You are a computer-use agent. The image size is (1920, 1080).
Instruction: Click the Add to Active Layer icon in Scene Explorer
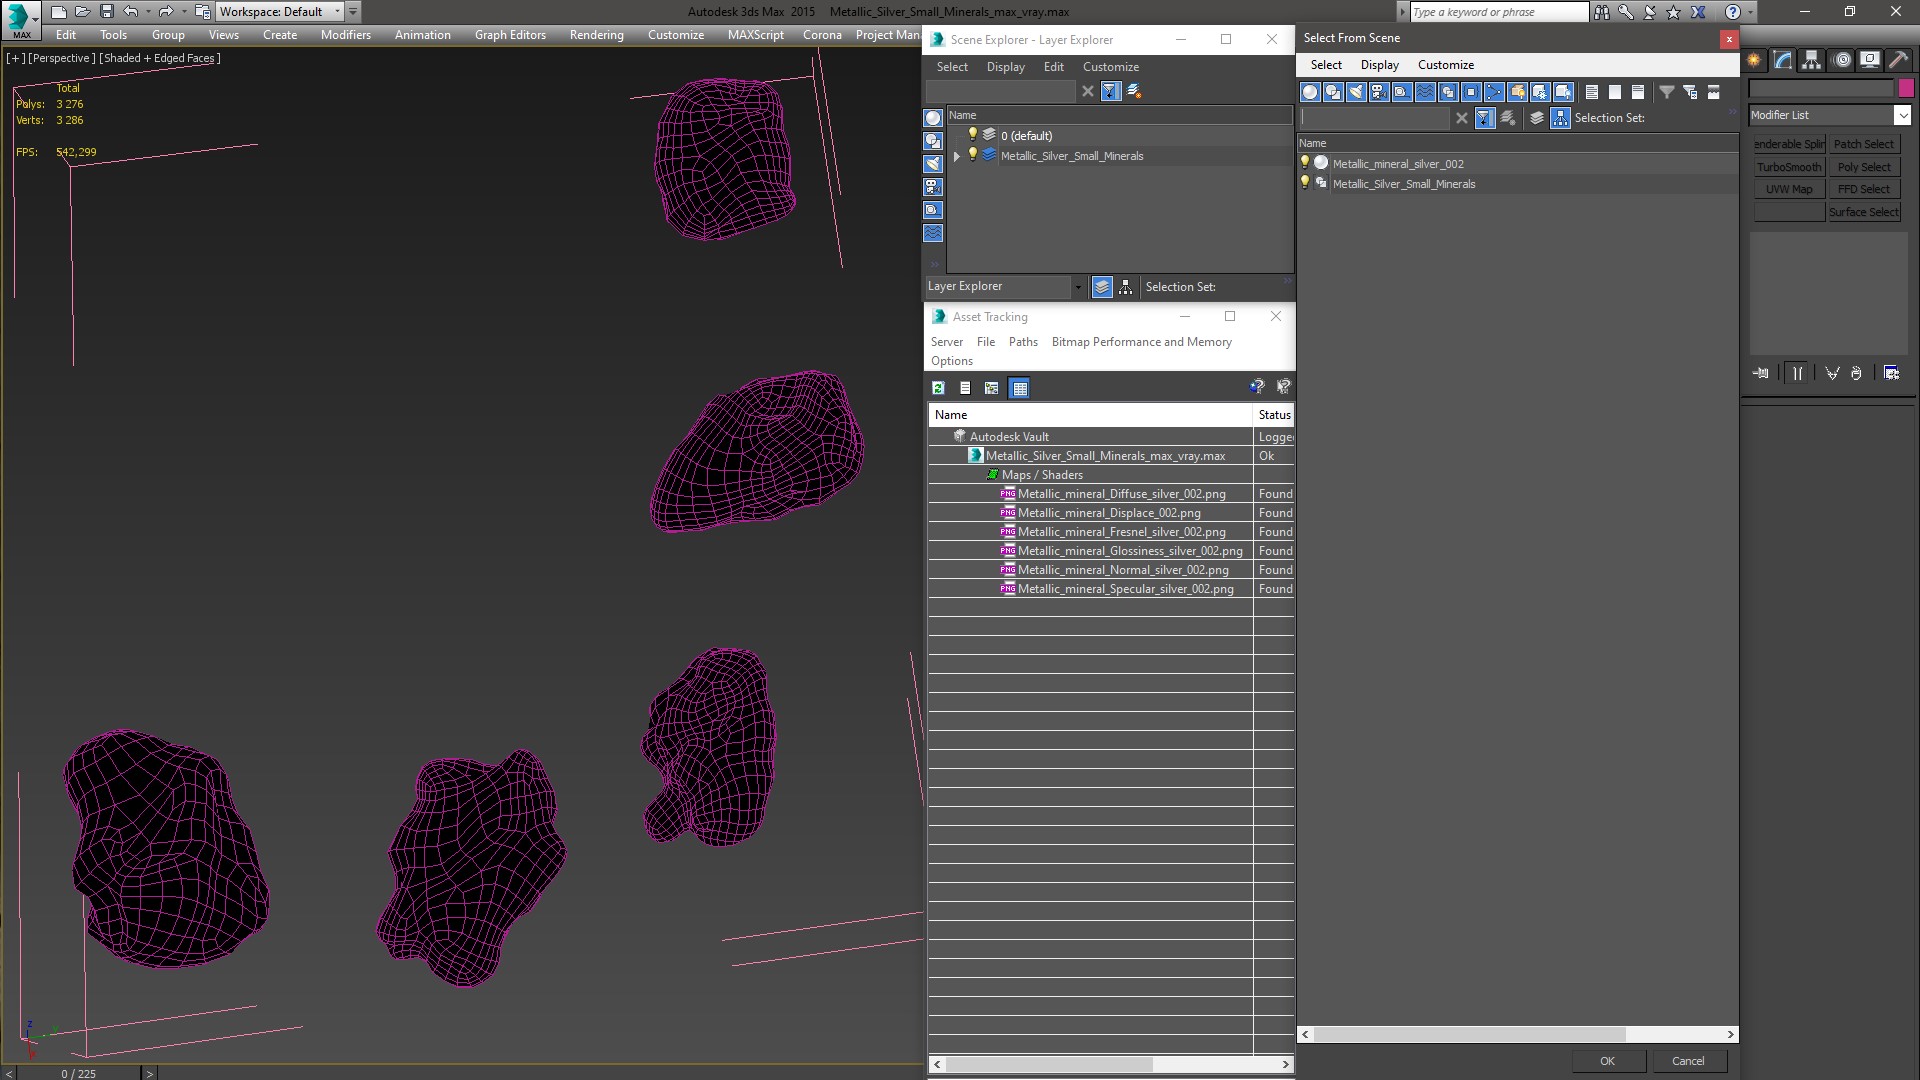click(1134, 91)
